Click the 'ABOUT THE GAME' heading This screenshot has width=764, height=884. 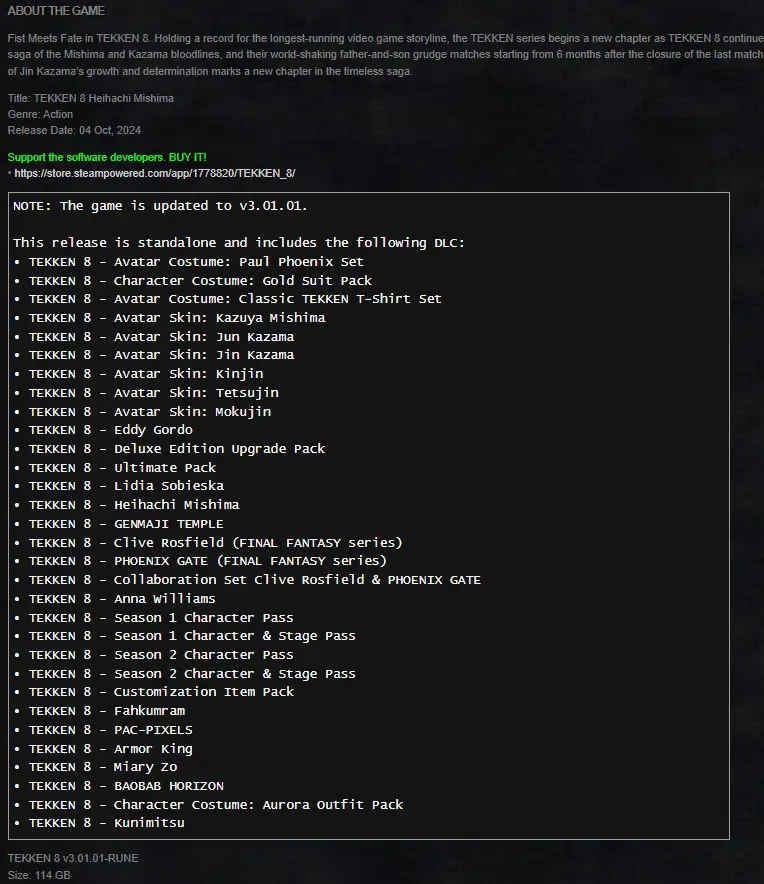tap(56, 11)
